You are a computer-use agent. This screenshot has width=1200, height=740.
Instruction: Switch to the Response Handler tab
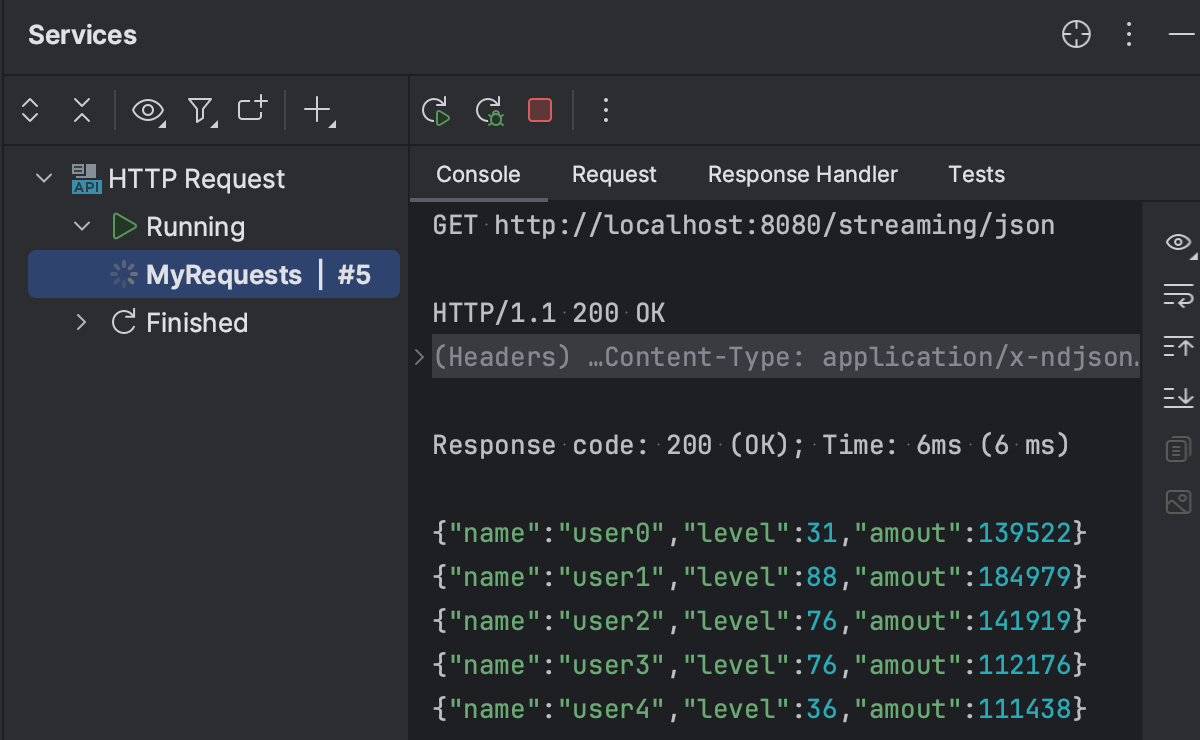click(x=802, y=174)
